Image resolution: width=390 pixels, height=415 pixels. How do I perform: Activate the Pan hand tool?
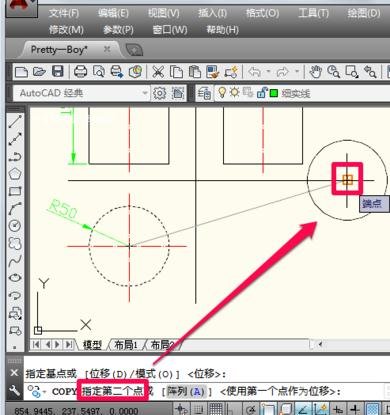[x=315, y=72]
